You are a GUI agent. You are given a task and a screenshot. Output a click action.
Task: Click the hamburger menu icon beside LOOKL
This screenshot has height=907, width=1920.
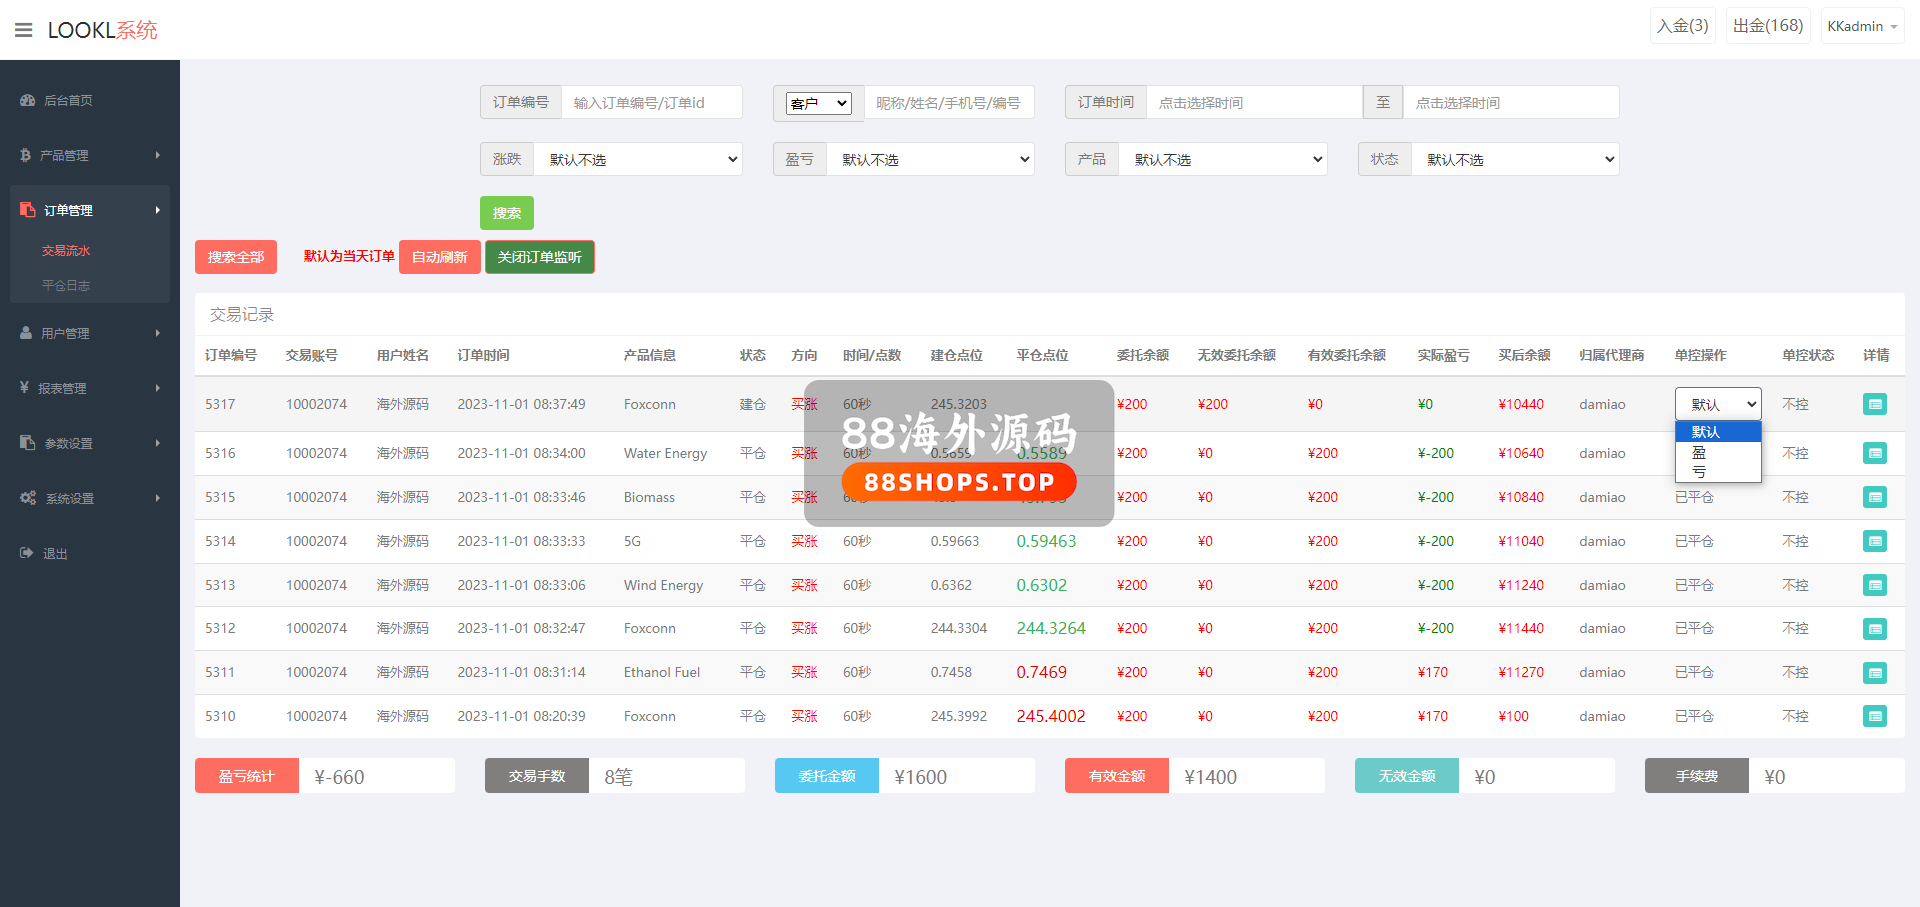point(24,30)
